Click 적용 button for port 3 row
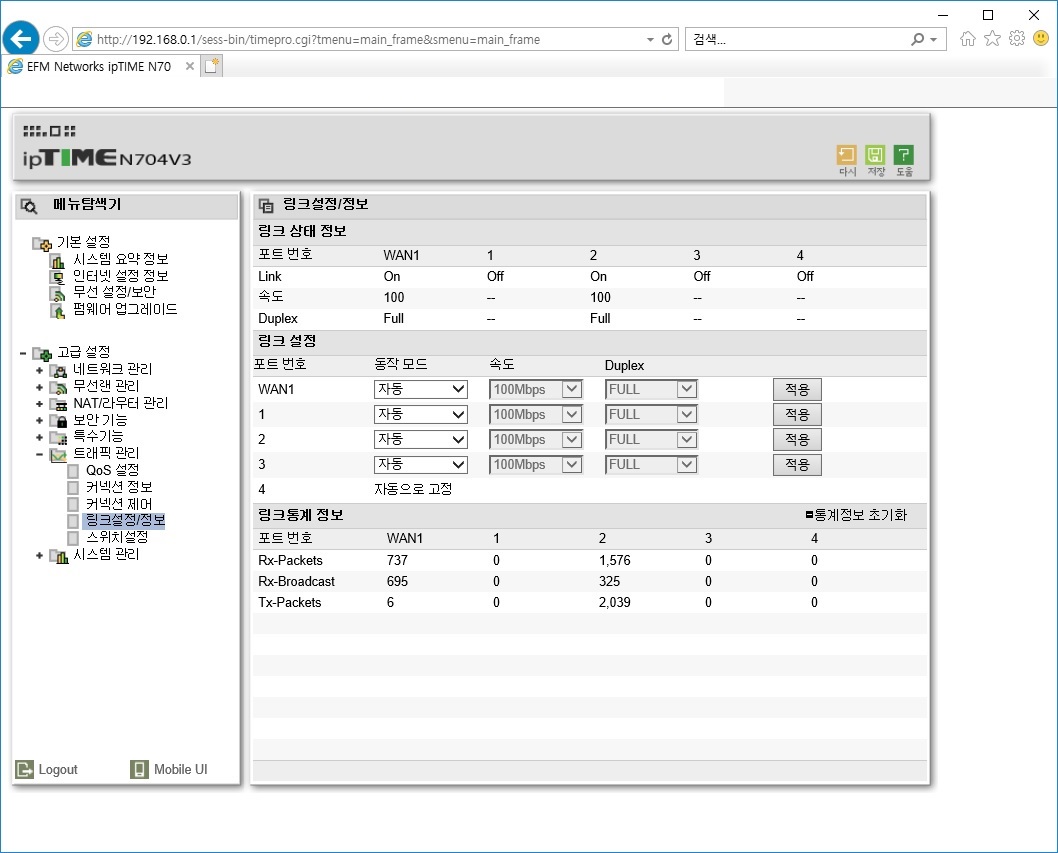 pos(797,464)
